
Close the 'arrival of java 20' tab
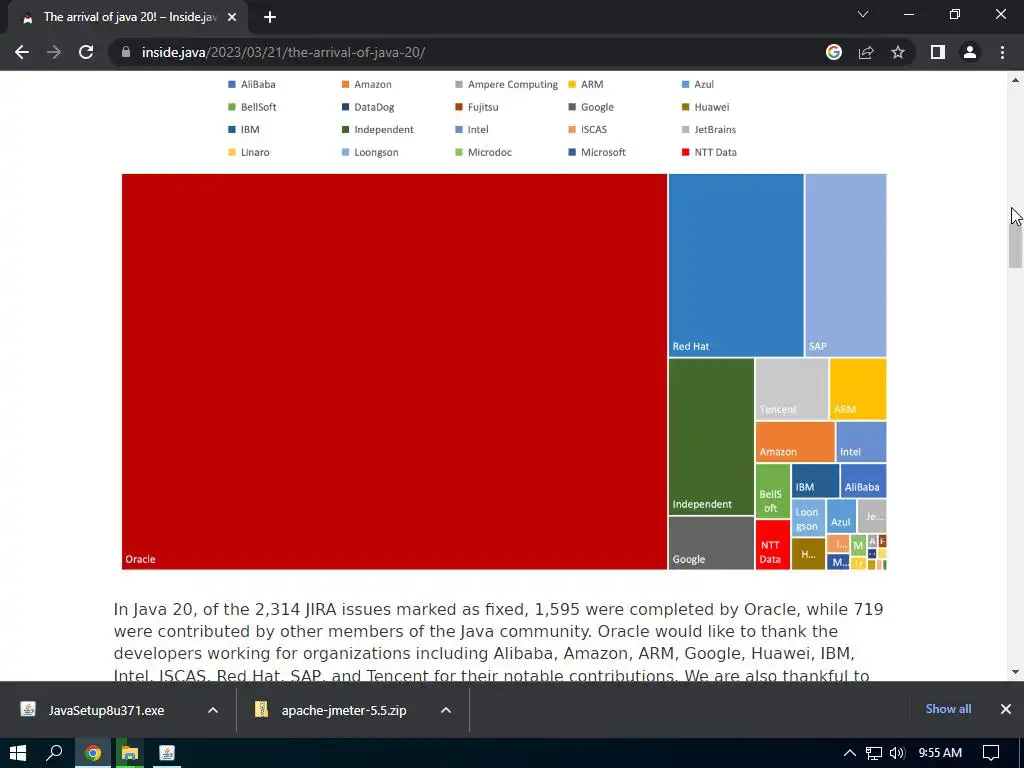pos(232,18)
